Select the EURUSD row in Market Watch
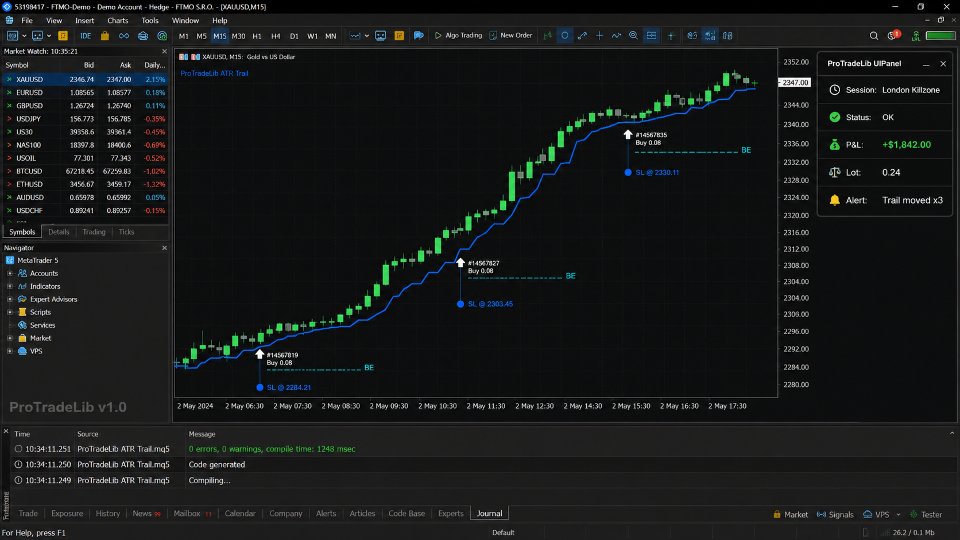 coord(85,92)
